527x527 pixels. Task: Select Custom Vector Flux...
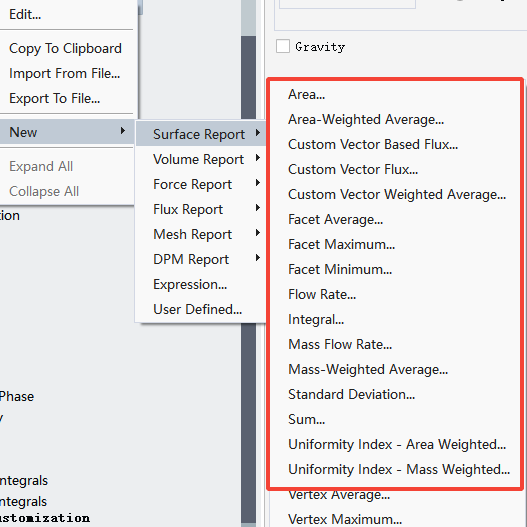coord(353,169)
